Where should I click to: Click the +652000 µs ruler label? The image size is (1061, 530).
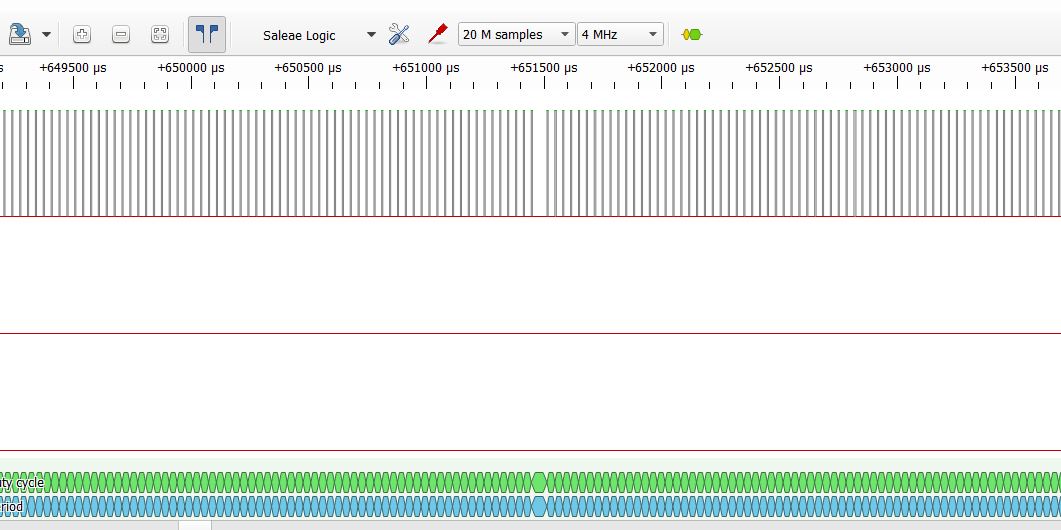pos(661,68)
